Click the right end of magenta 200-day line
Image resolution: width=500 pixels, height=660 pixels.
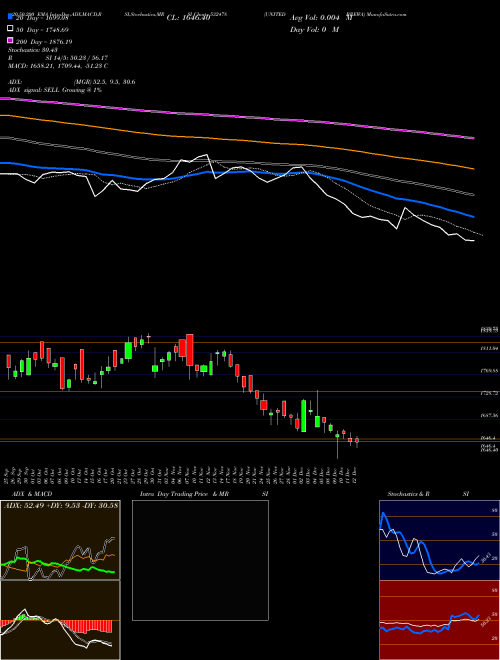(x=473, y=138)
